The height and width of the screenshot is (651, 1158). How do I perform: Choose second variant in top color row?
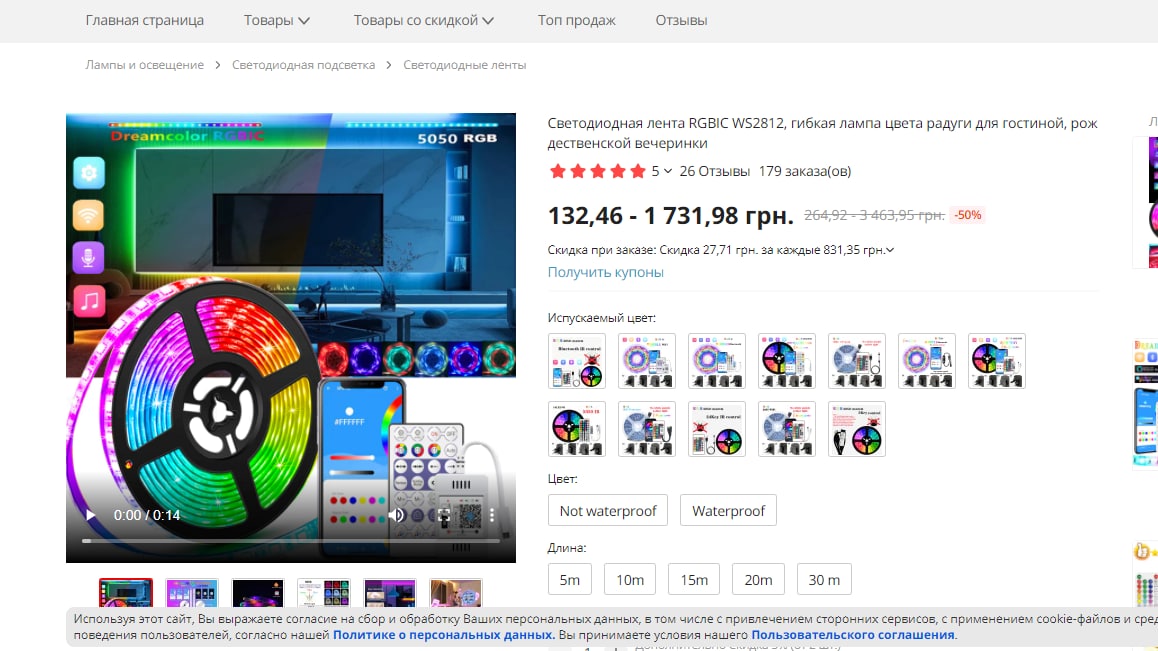[647, 361]
